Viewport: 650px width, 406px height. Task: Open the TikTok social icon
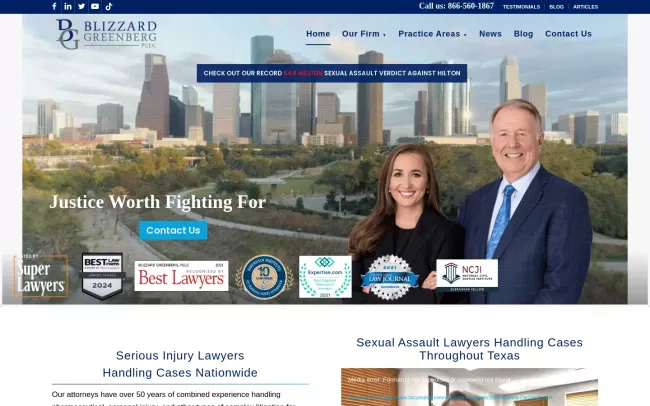pos(109,6)
